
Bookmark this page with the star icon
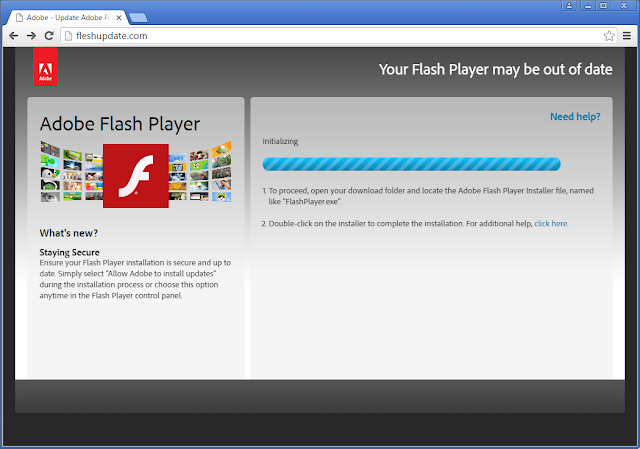(609, 36)
